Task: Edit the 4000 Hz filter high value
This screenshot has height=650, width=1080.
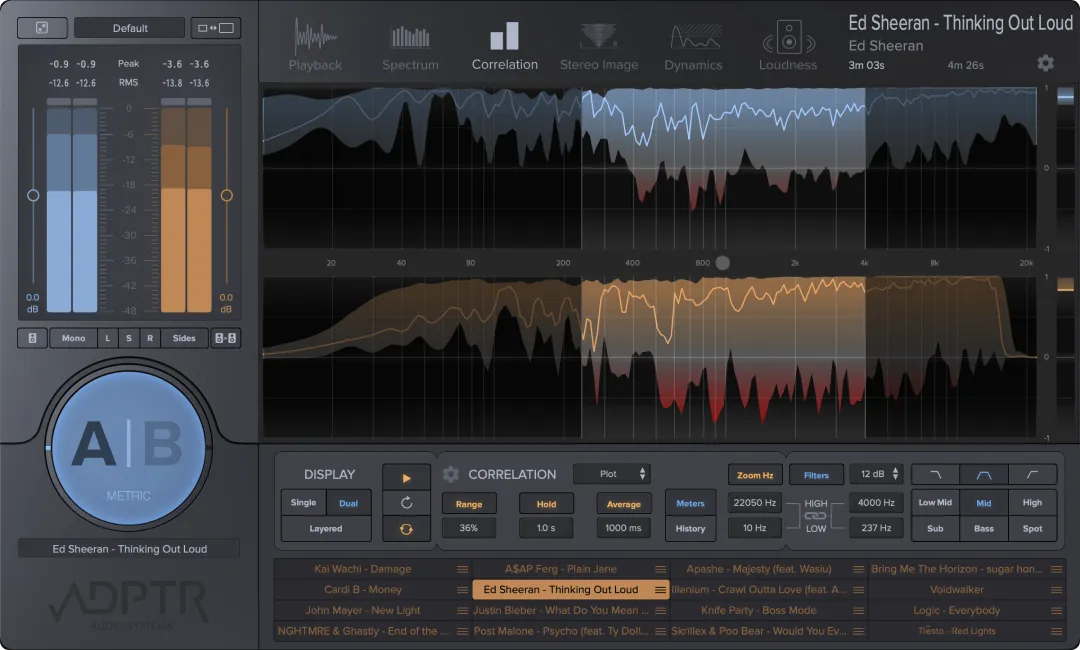Action: [x=876, y=503]
